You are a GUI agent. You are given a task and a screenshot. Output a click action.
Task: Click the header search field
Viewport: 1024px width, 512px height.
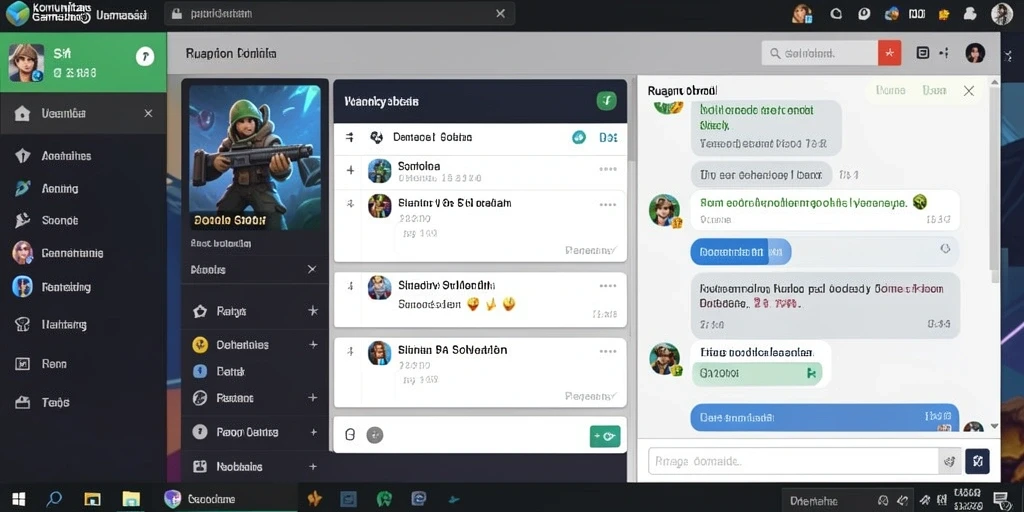[x=820, y=53]
